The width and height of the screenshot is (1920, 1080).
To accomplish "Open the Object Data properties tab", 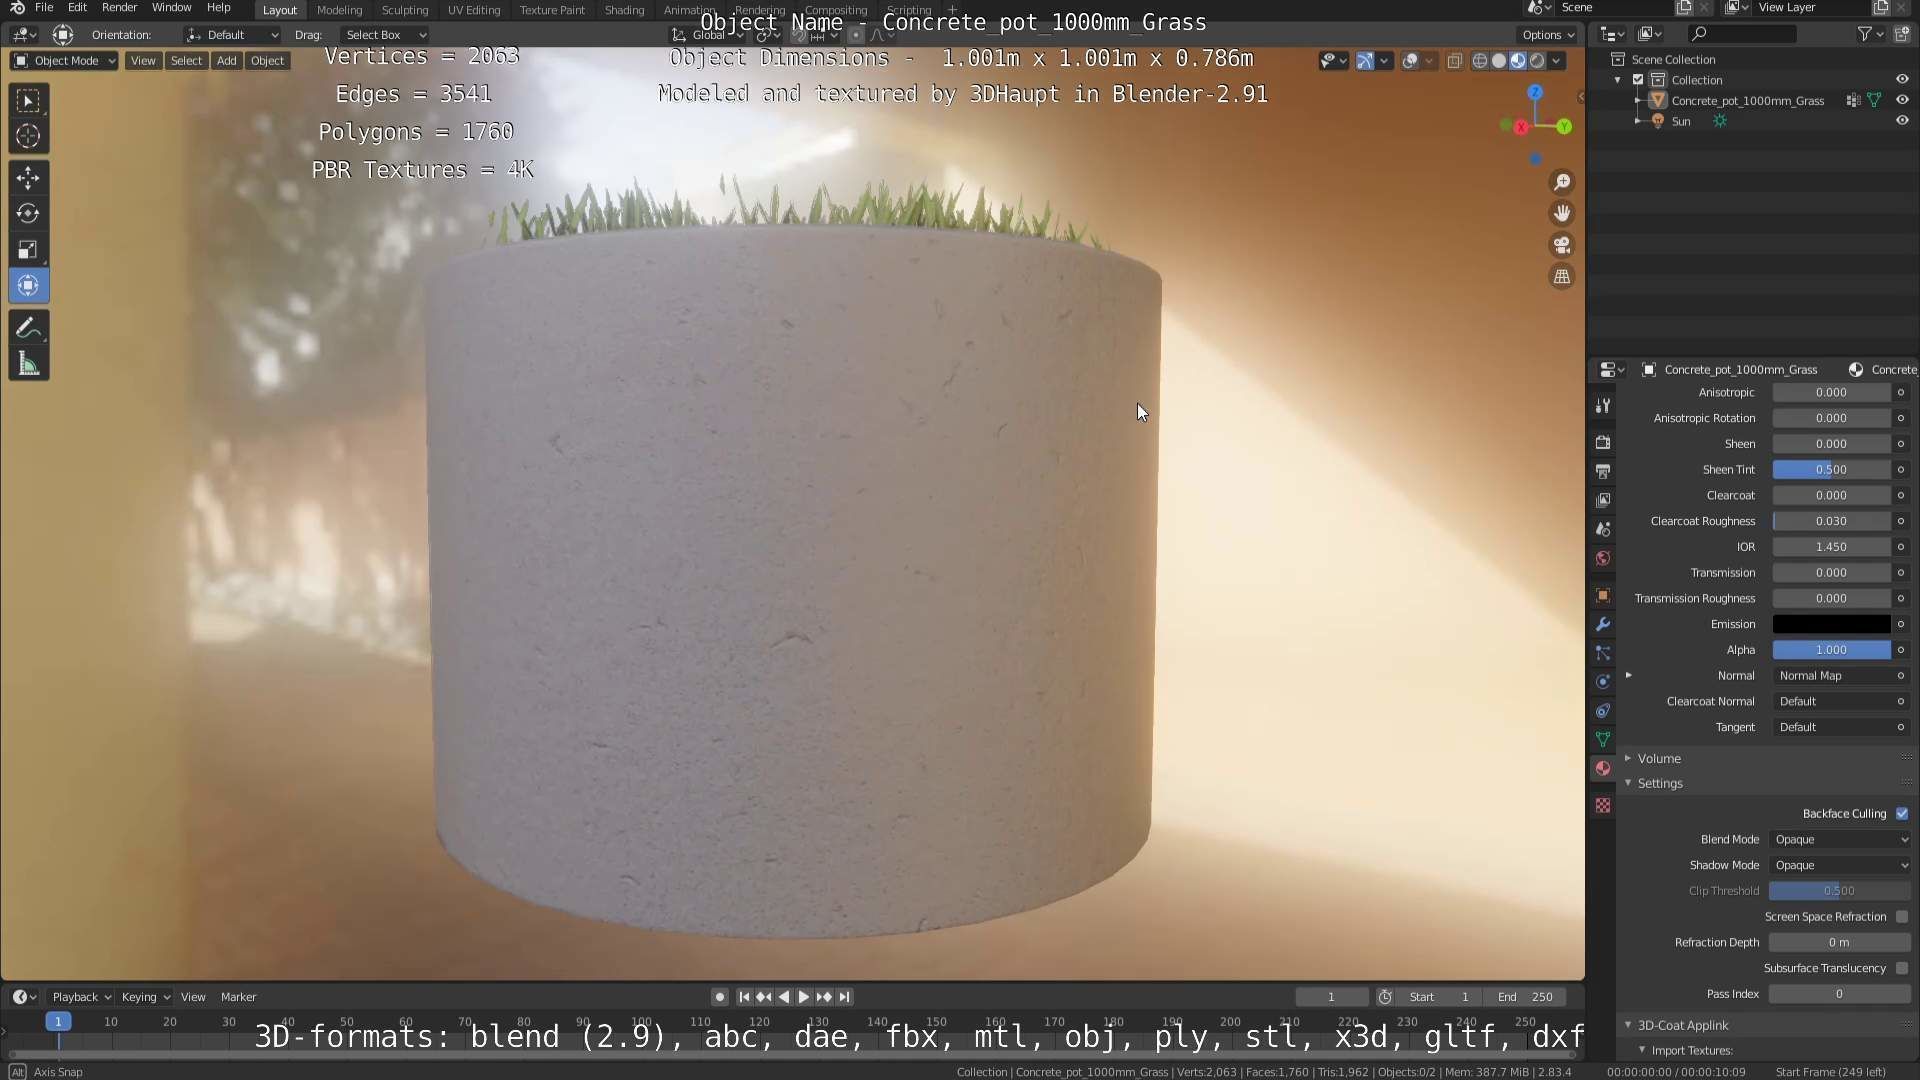I will pyautogui.click(x=1603, y=740).
